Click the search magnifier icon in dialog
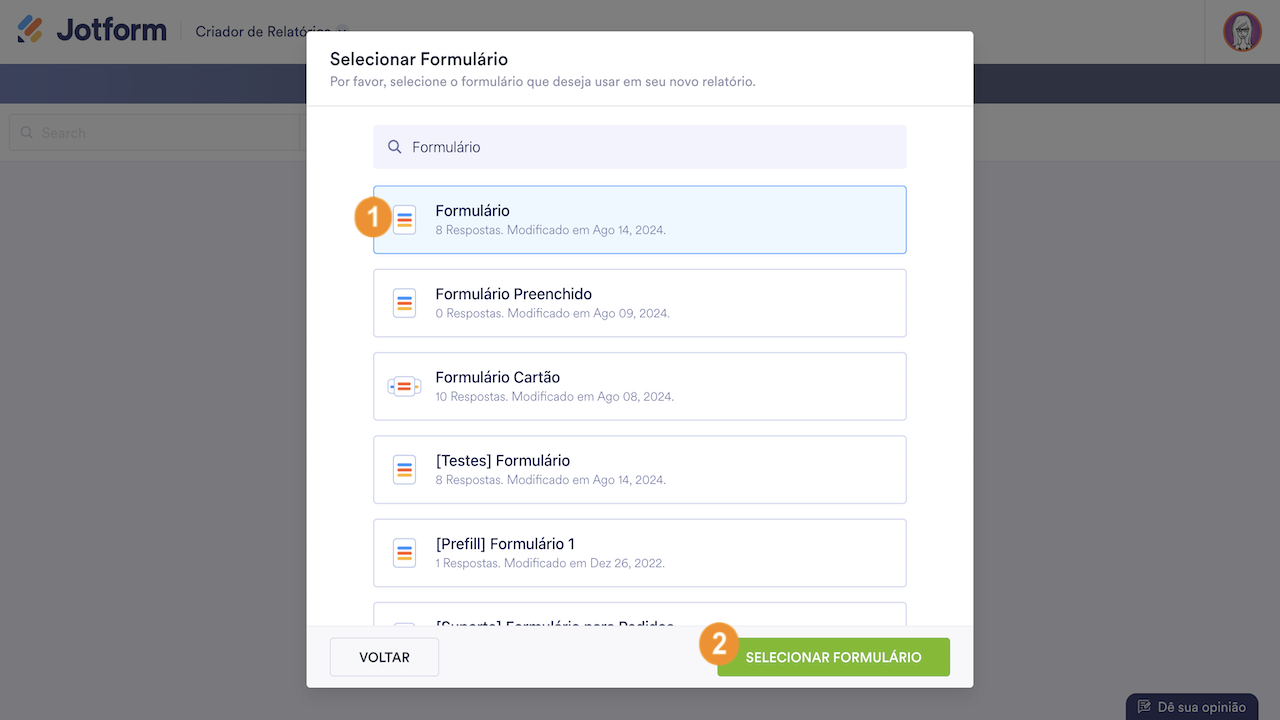1280x720 pixels. 395,147
